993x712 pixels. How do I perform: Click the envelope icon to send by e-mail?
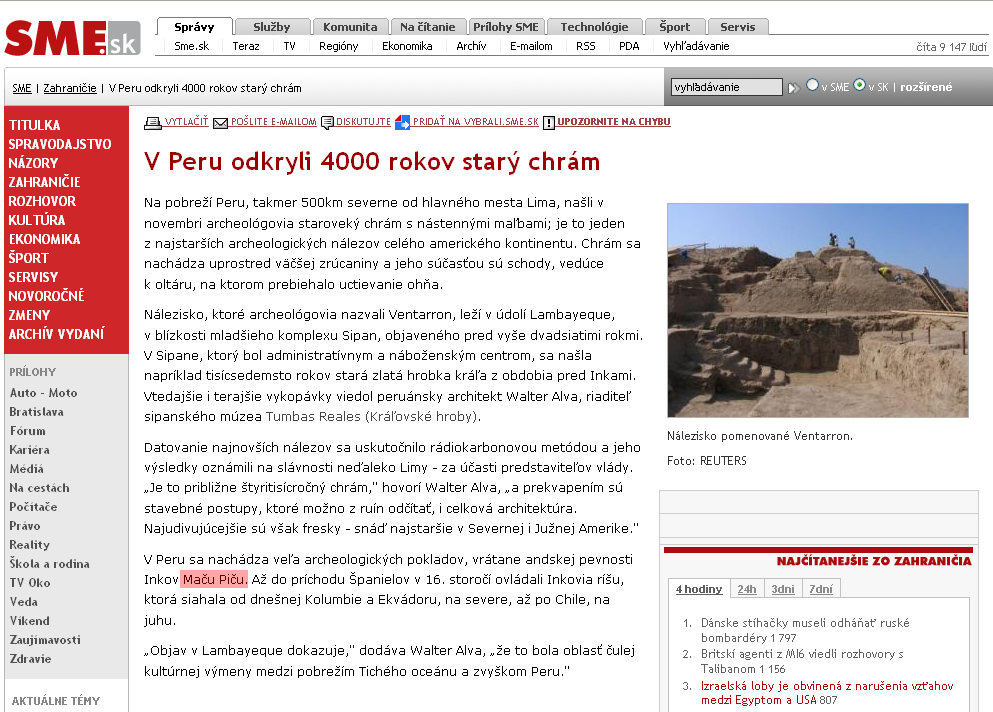[221, 123]
